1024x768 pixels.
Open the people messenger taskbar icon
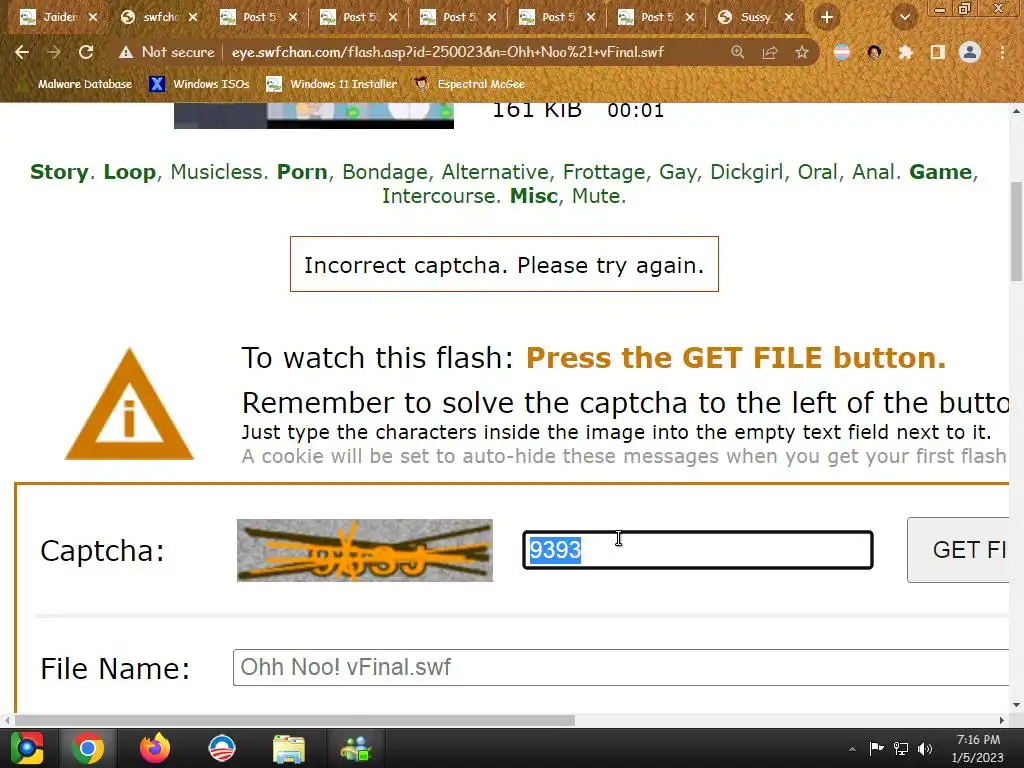[x=355, y=748]
